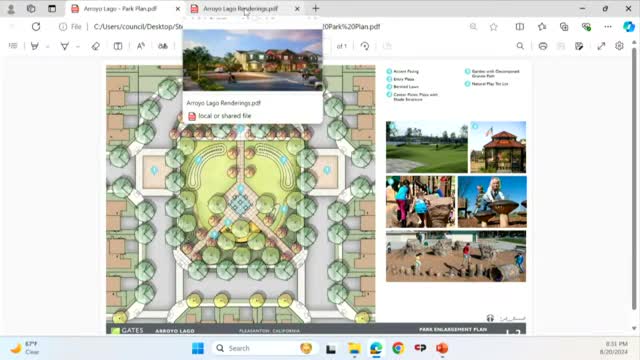Click the address bar file path
The width and height of the screenshot is (640, 360).
pos(237,27)
